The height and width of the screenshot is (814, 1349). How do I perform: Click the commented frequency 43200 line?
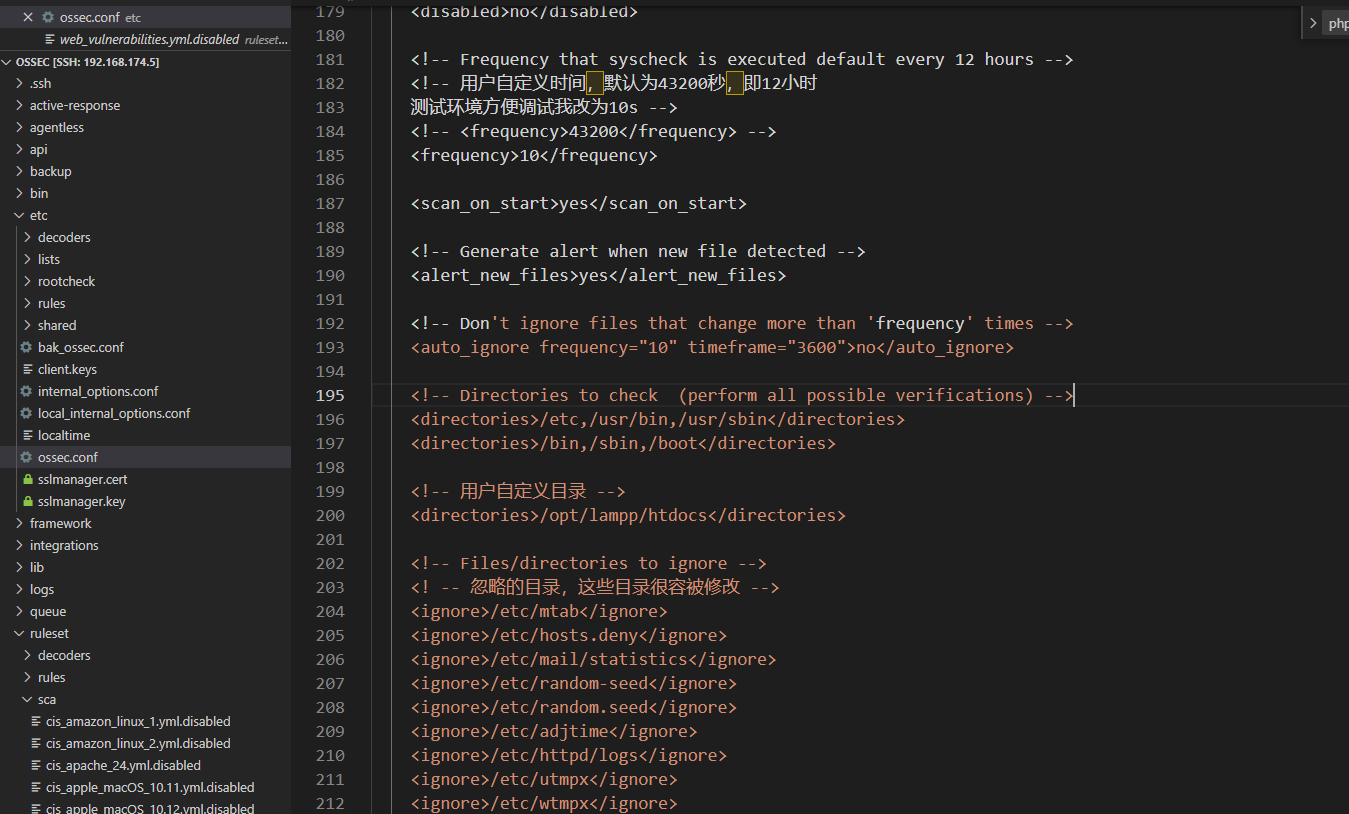click(593, 131)
